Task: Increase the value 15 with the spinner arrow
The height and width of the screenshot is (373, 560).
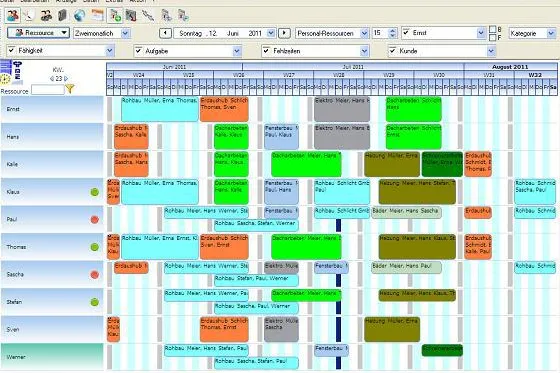Action: pyautogui.click(x=393, y=30)
